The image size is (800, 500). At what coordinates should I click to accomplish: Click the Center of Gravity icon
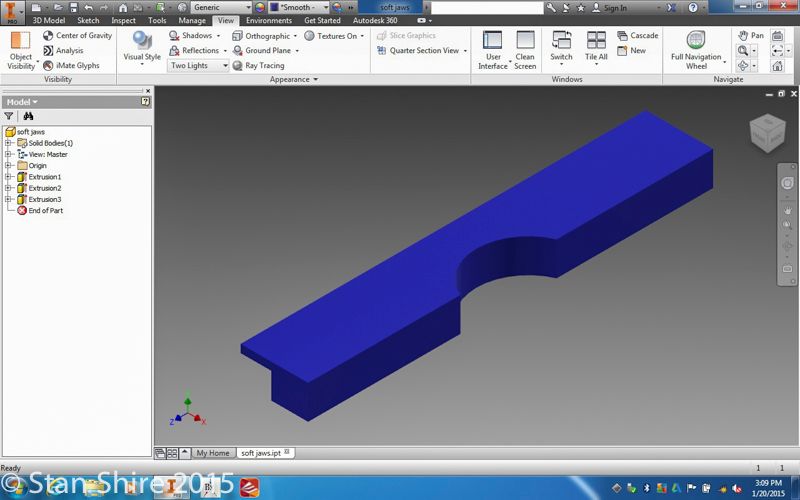(48, 36)
